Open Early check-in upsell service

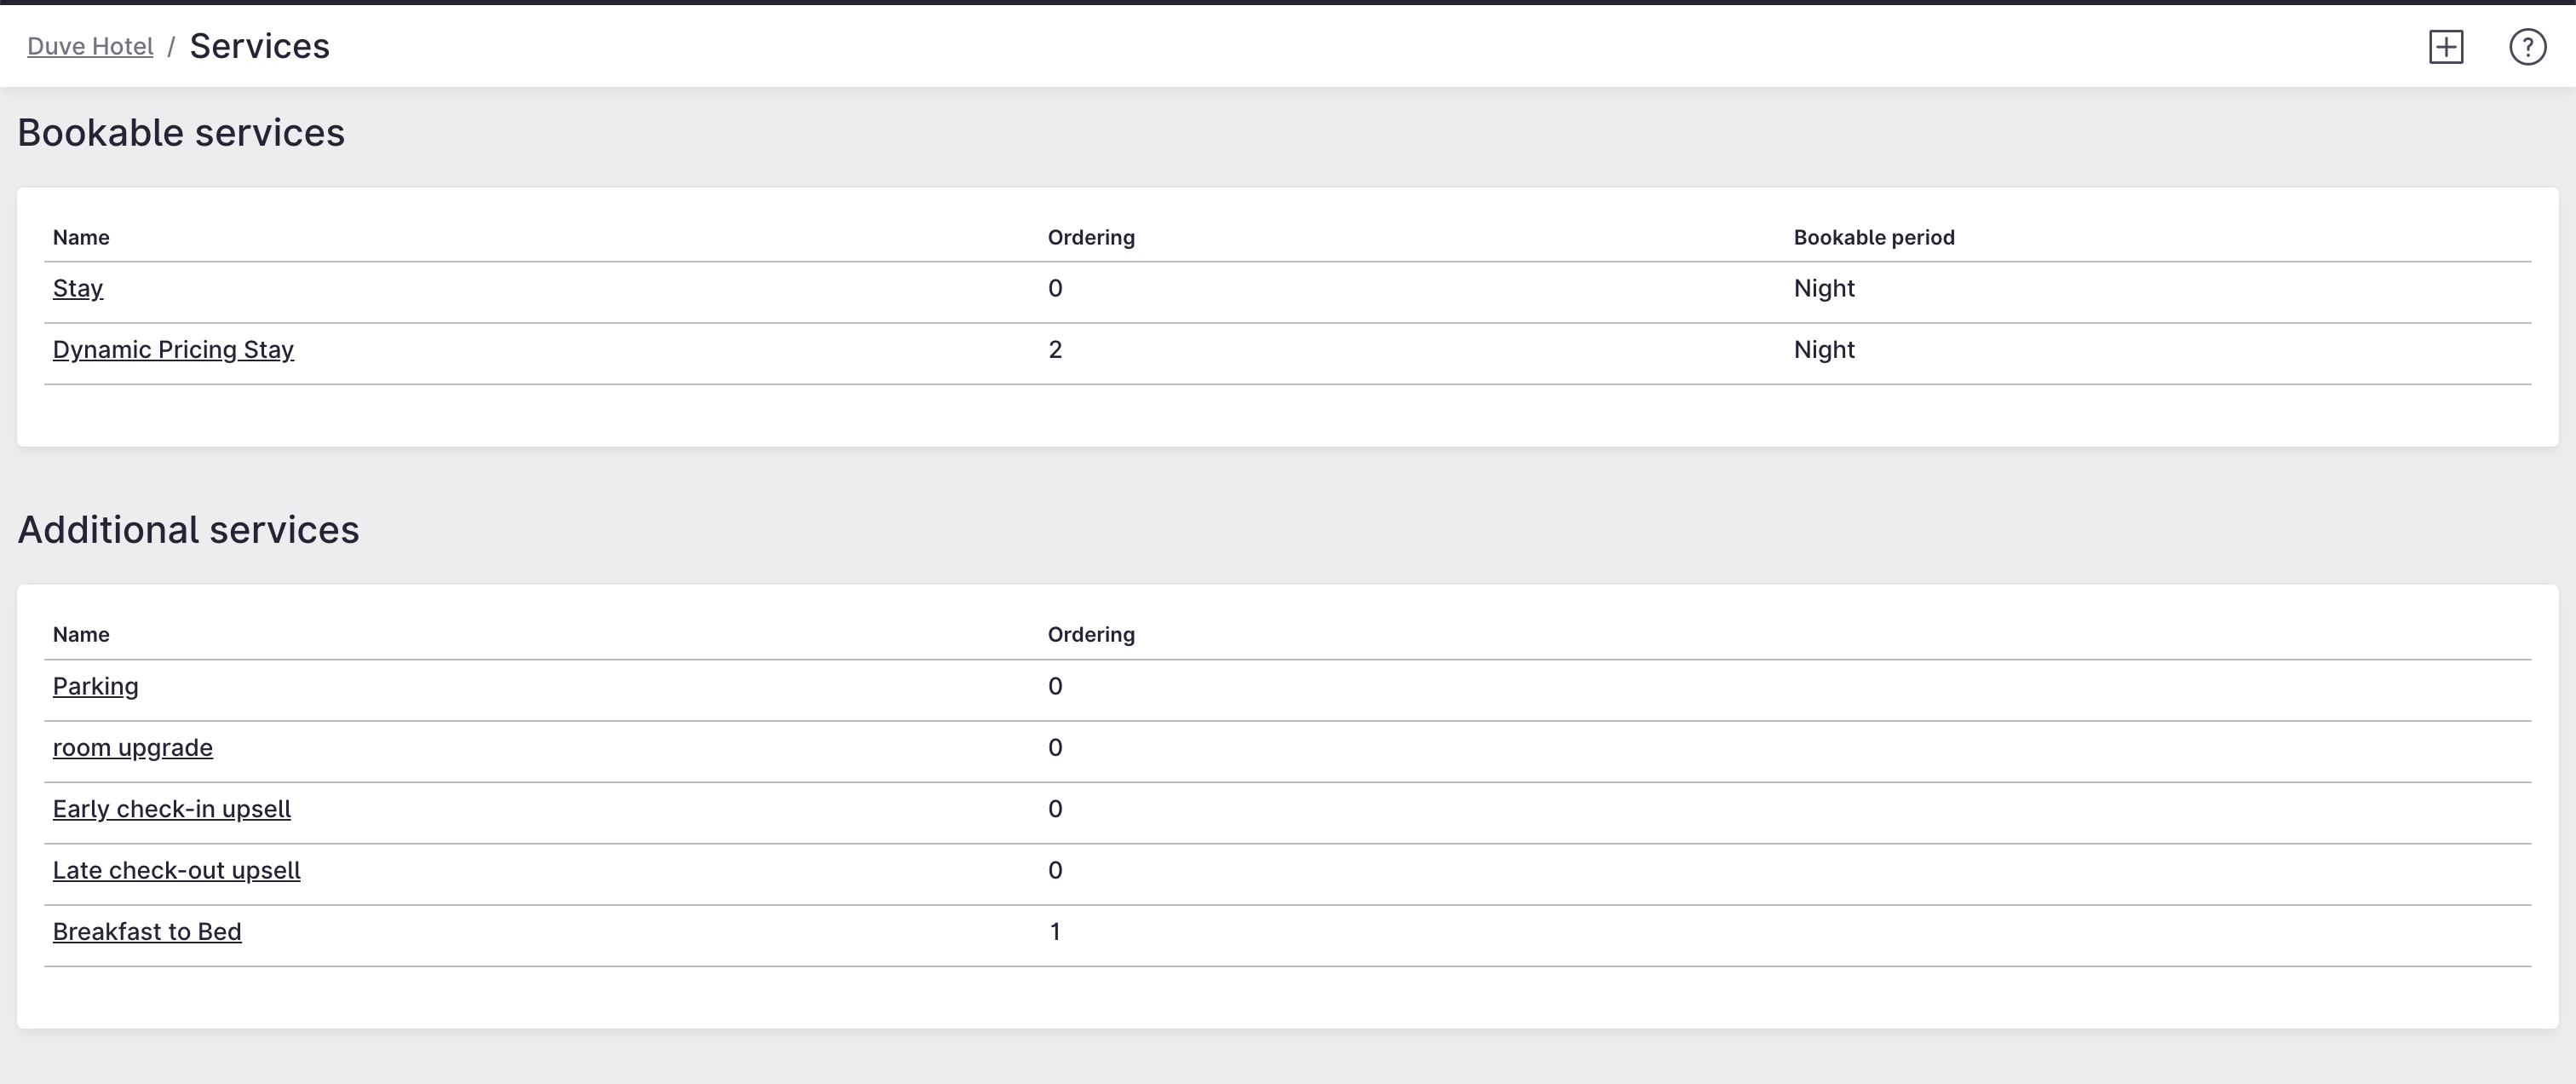[171, 808]
